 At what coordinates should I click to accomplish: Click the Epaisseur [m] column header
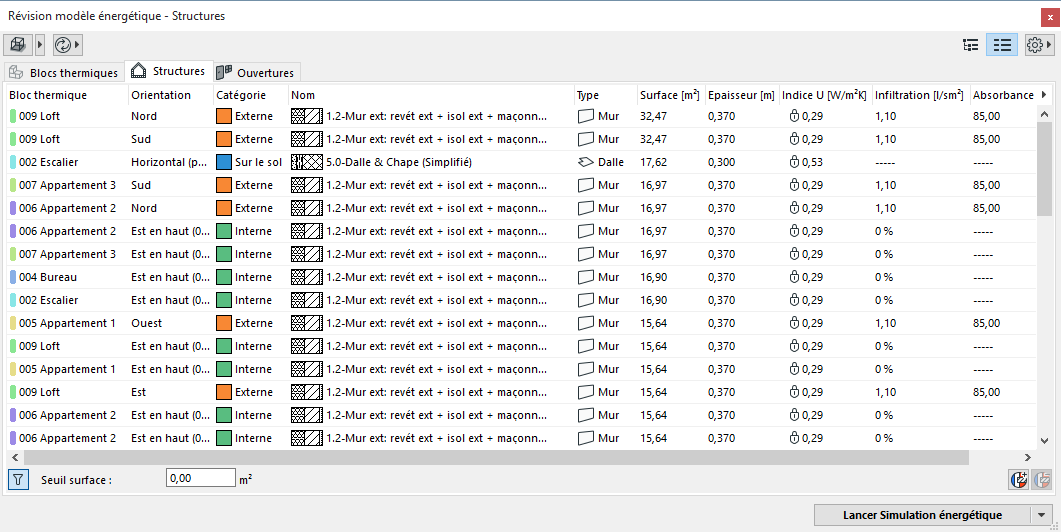[742, 95]
